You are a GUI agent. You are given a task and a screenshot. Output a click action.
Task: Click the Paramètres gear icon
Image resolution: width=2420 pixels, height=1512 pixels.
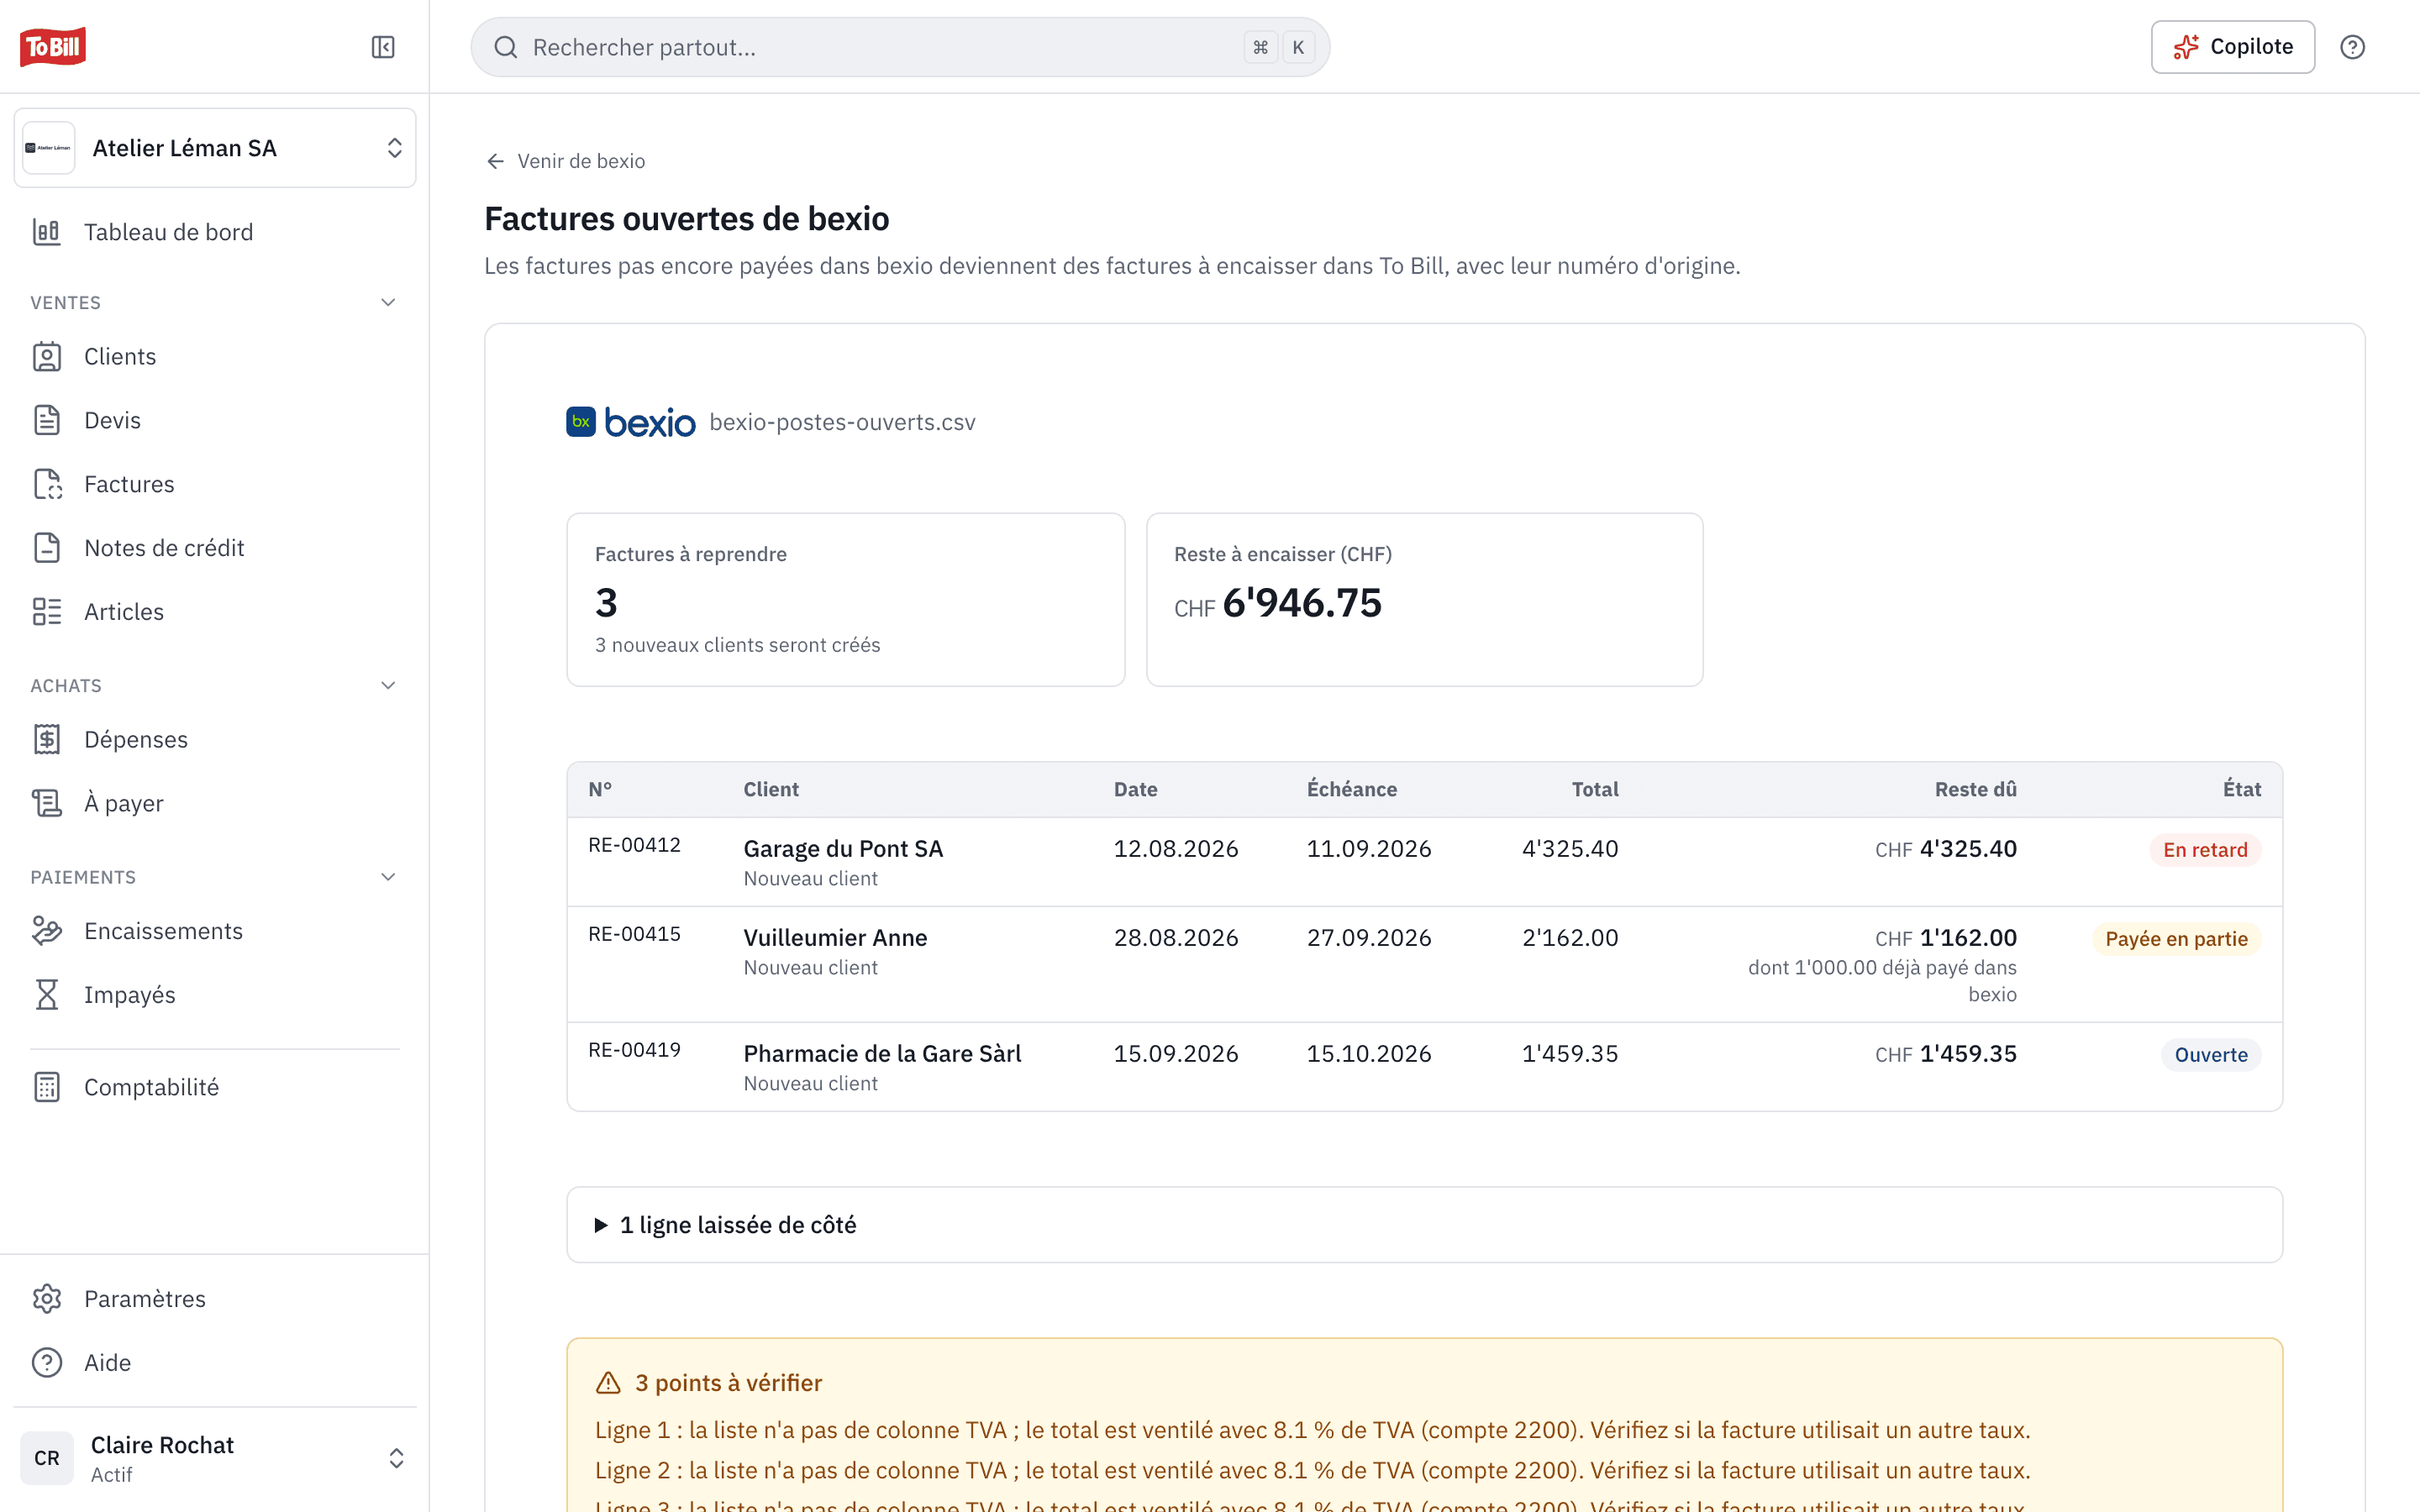(x=47, y=1299)
